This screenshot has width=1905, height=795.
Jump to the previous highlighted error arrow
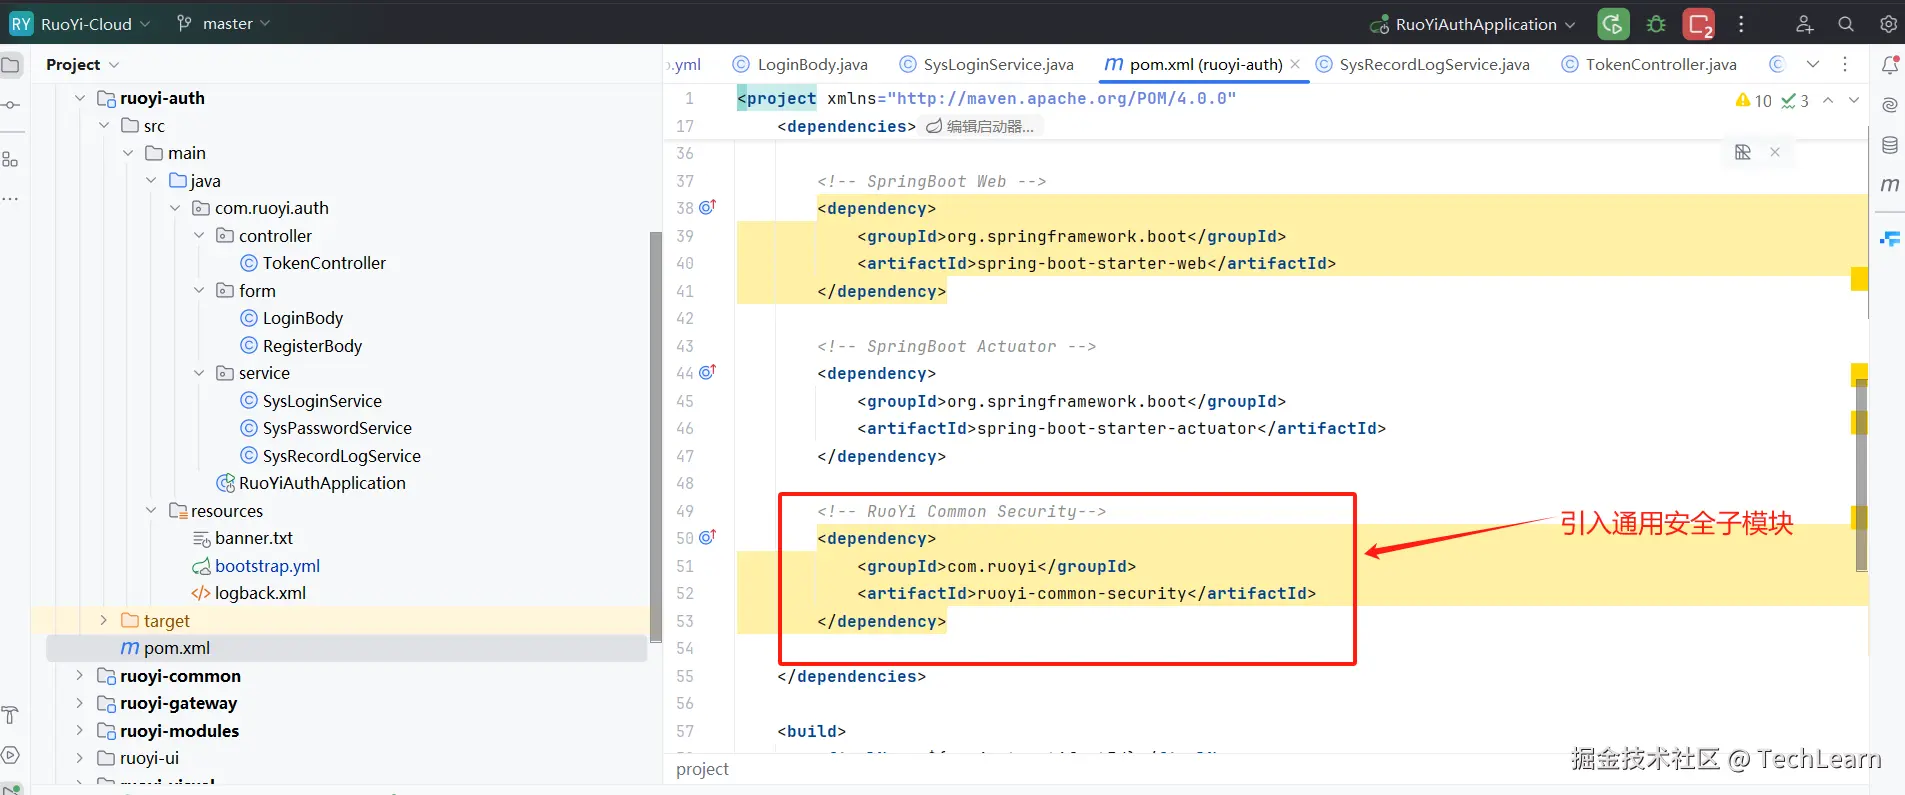click(x=1828, y=100)
